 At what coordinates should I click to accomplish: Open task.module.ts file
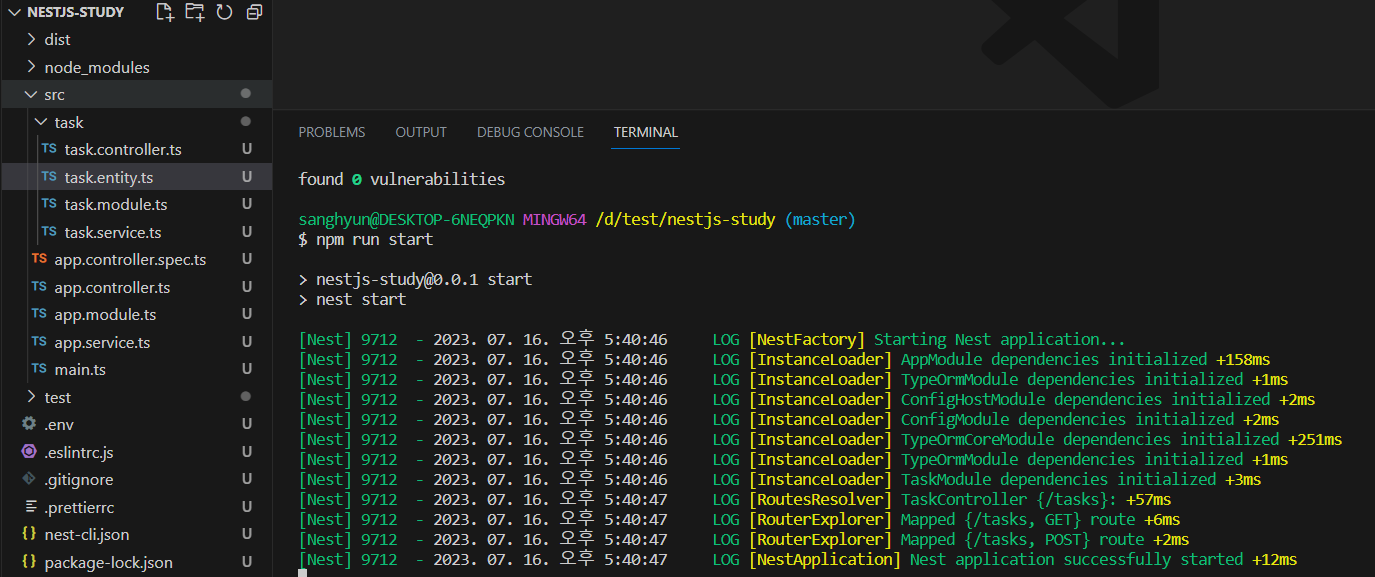(x=116, y=205)
